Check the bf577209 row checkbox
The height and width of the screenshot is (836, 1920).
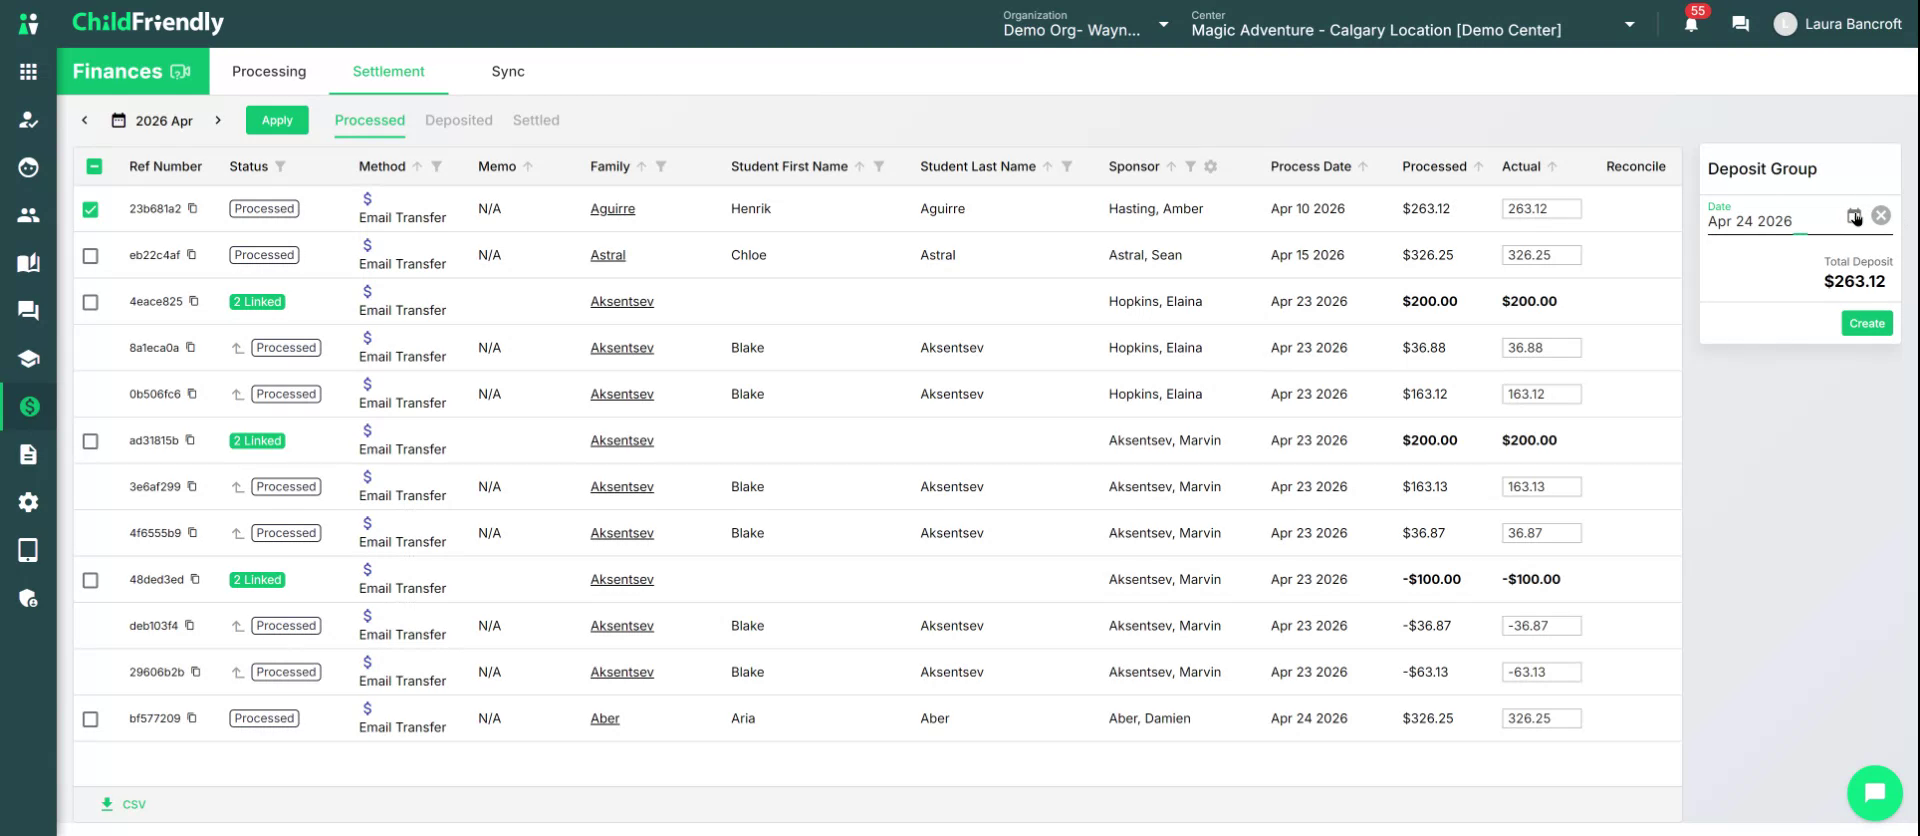click(90, 719)
